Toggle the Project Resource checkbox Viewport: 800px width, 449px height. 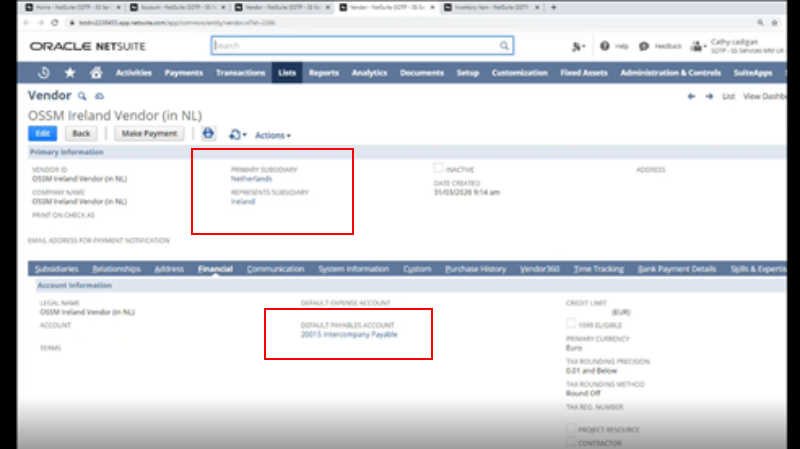point(571,428)
